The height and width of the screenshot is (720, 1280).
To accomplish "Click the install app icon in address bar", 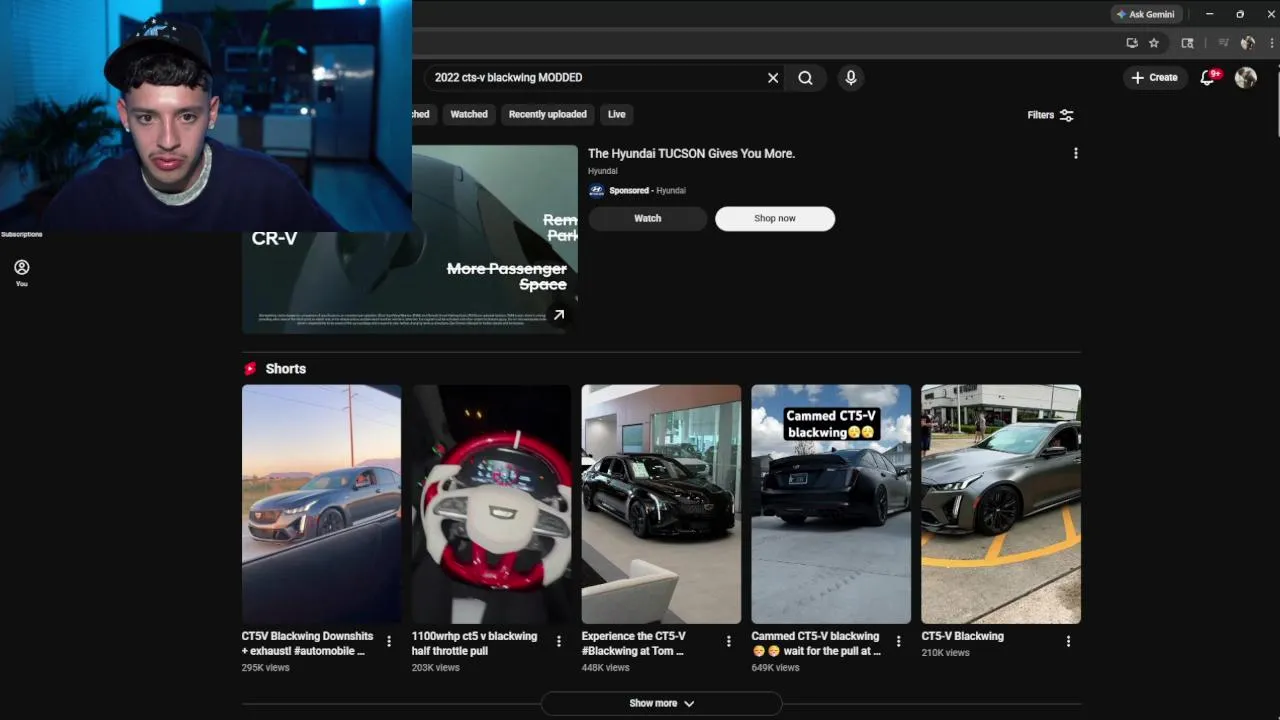I will coord(1132,43).
